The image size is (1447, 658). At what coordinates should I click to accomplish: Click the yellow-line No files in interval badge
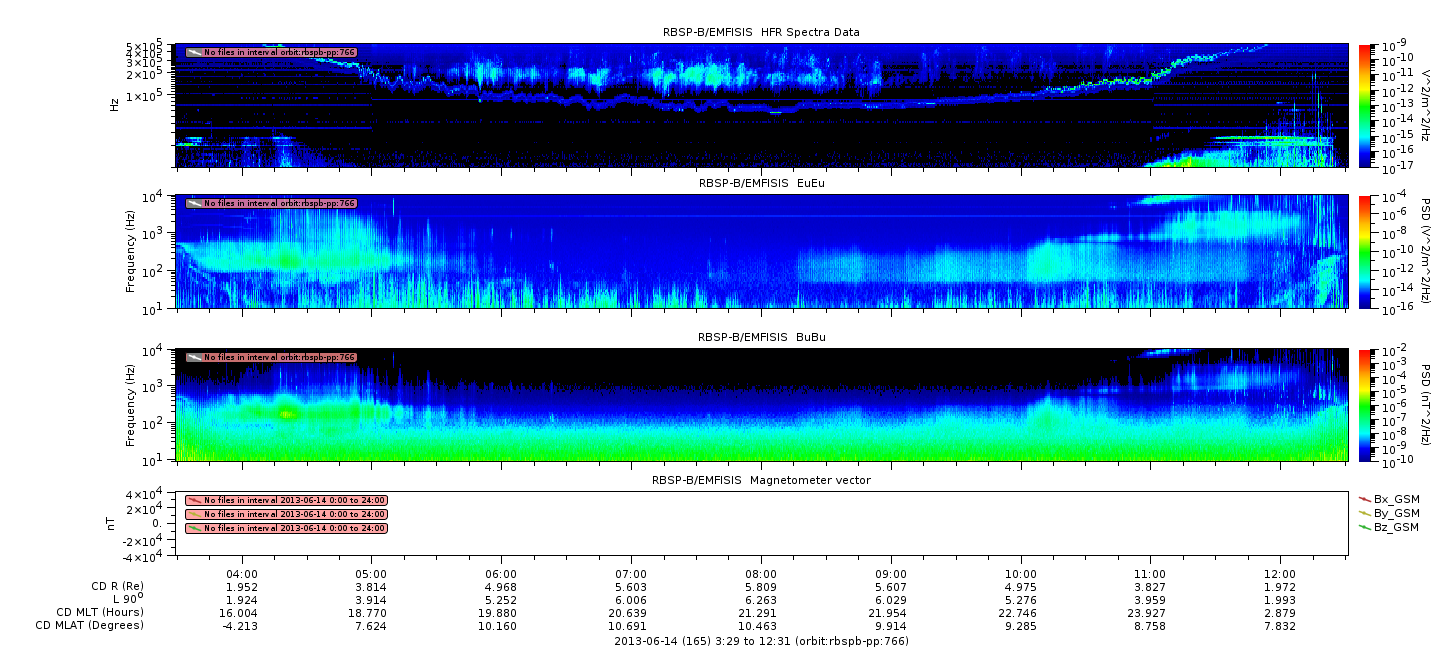(x=286, y=514)
